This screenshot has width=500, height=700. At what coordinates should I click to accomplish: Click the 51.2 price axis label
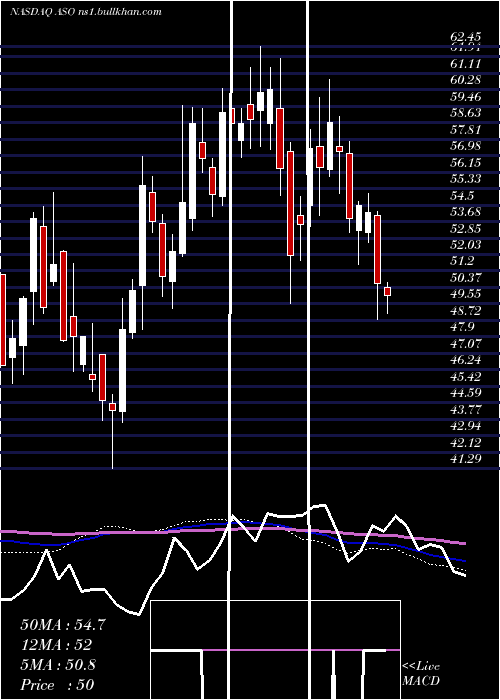[x=462, y=261]
